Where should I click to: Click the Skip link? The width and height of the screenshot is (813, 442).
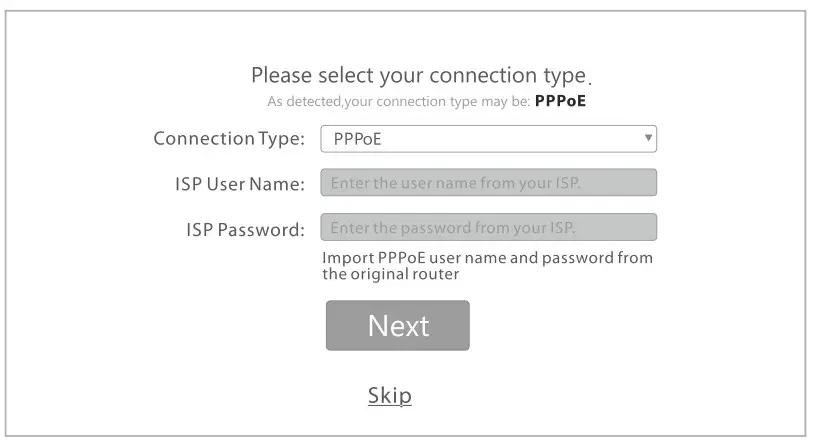point(389,396)
